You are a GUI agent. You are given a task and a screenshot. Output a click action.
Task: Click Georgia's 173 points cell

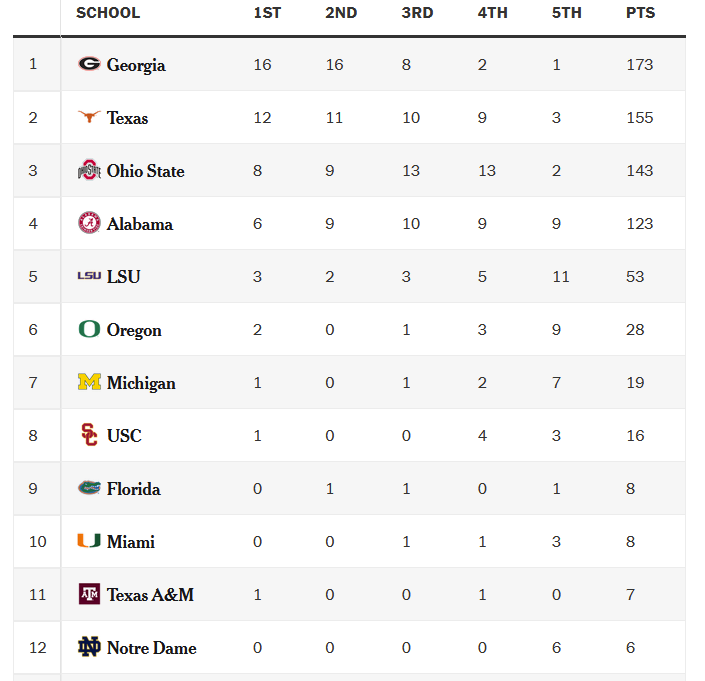click(x=639, y=65)
